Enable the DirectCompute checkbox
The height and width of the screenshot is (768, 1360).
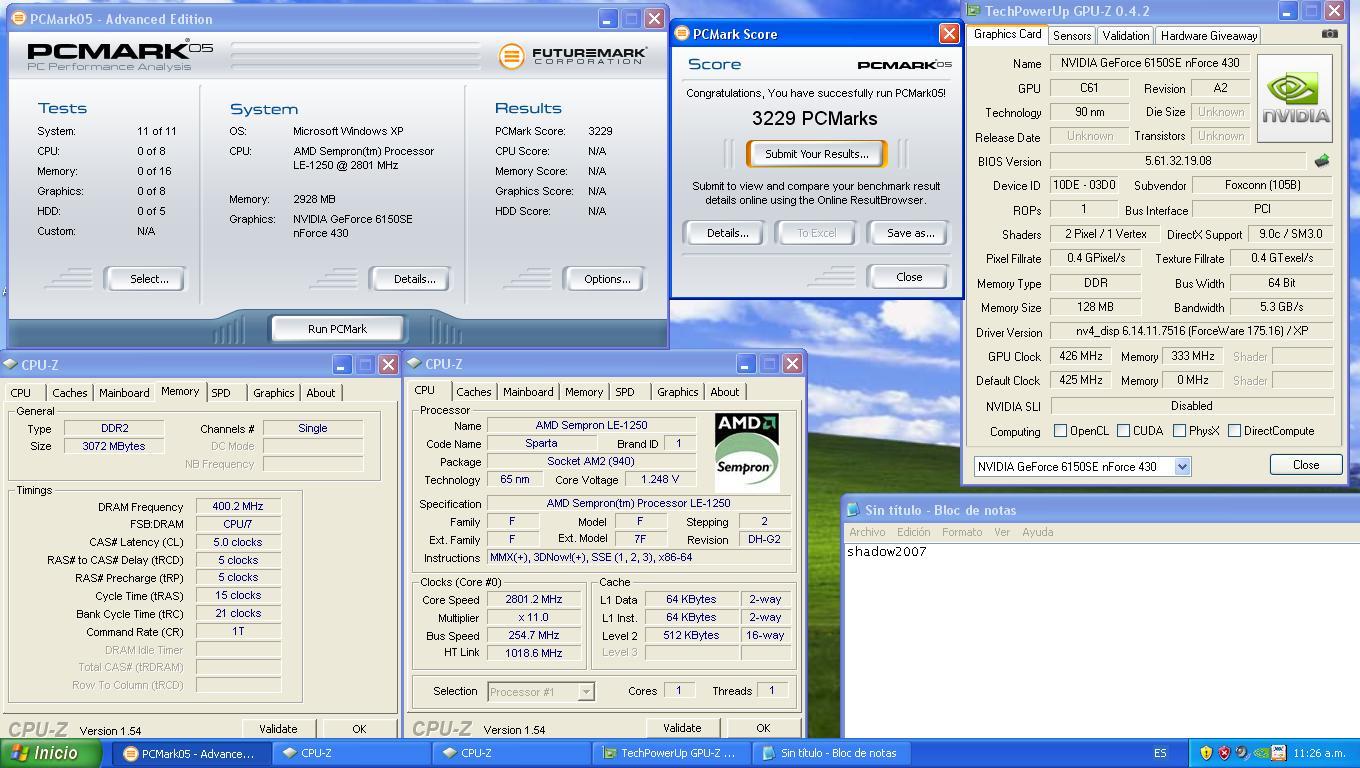coord(1234,431)
